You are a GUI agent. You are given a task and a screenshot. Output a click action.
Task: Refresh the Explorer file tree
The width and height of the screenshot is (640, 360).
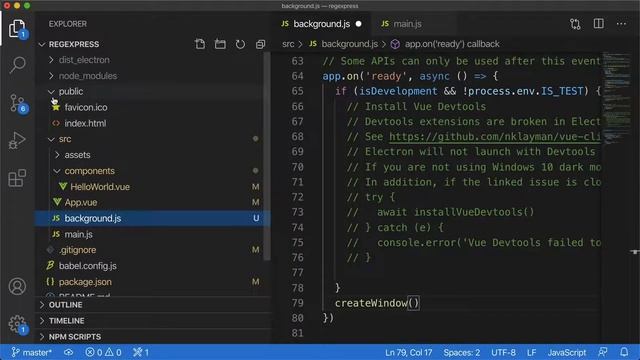click(240, 44)
